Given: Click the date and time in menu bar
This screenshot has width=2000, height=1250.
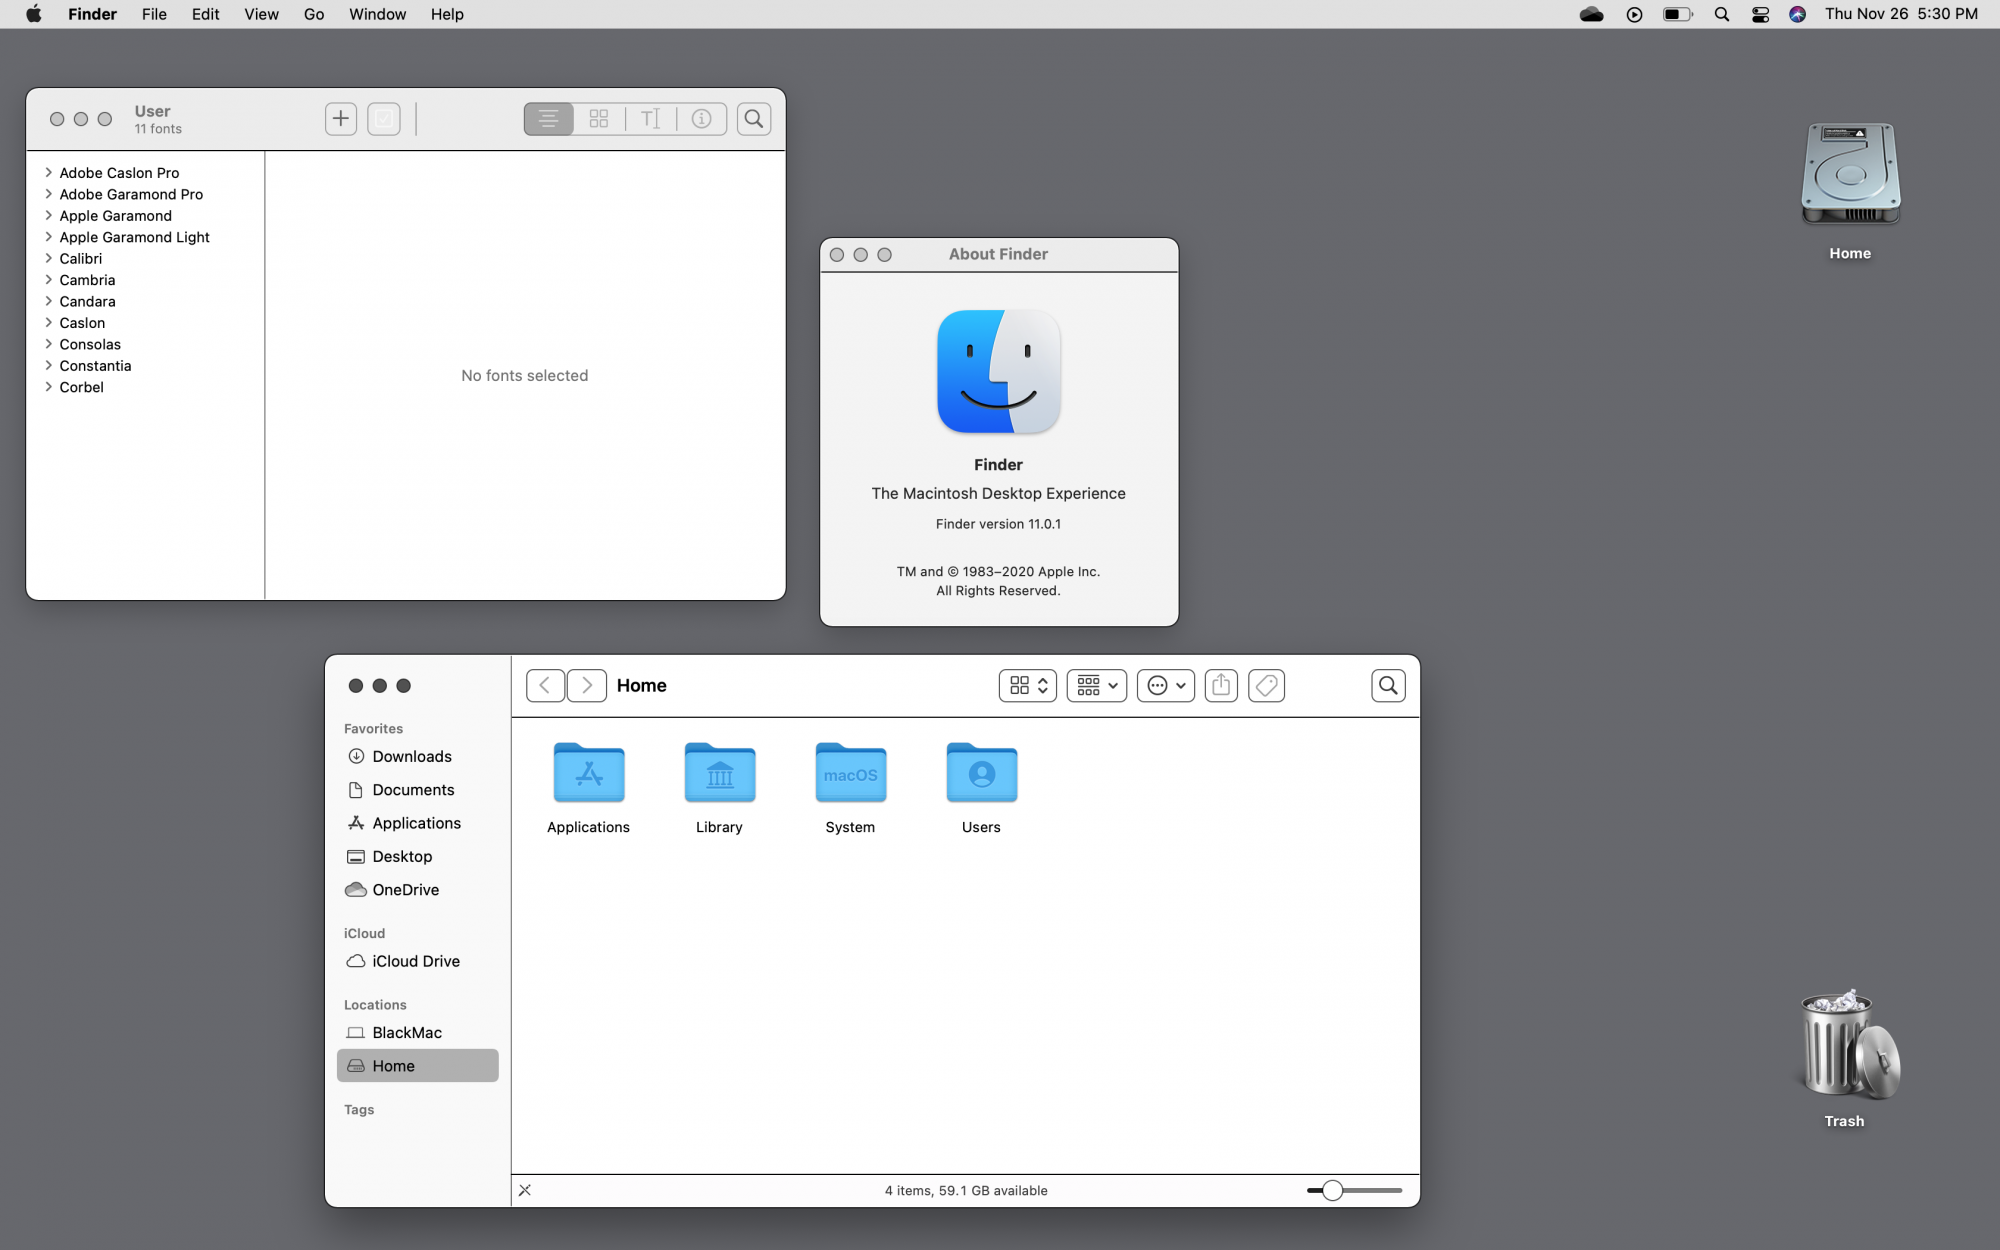Looking at the screenshot, I should click(x=1901, y=14).
